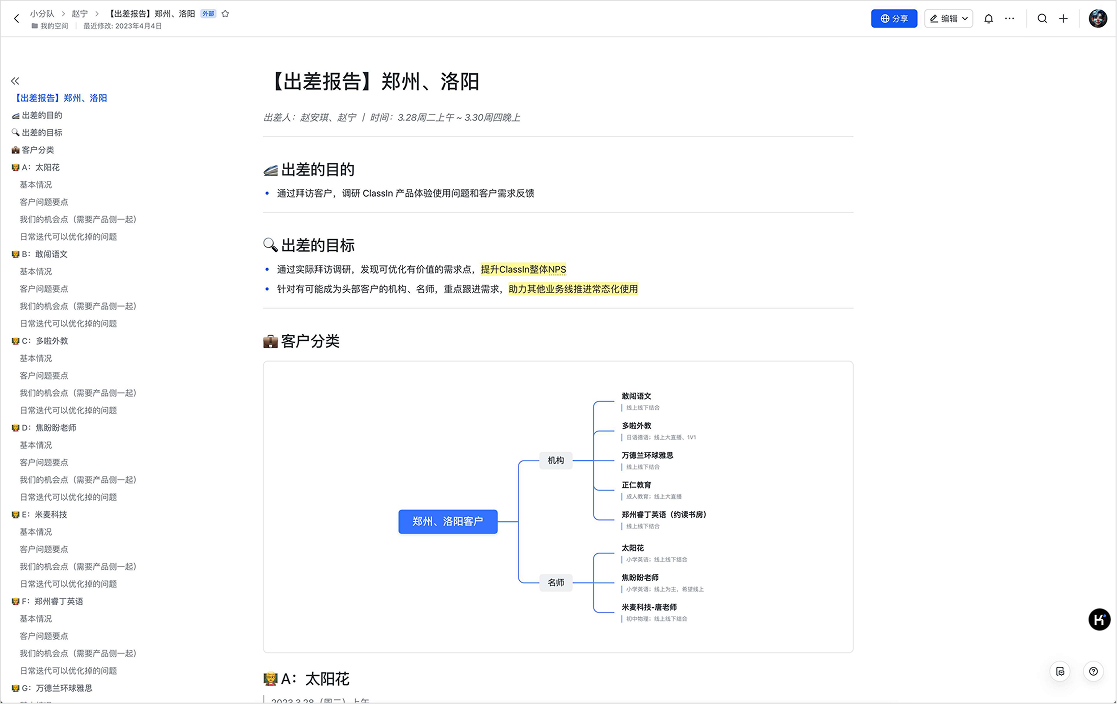Click the 出差的目标 heading in document

pos(309,245)
